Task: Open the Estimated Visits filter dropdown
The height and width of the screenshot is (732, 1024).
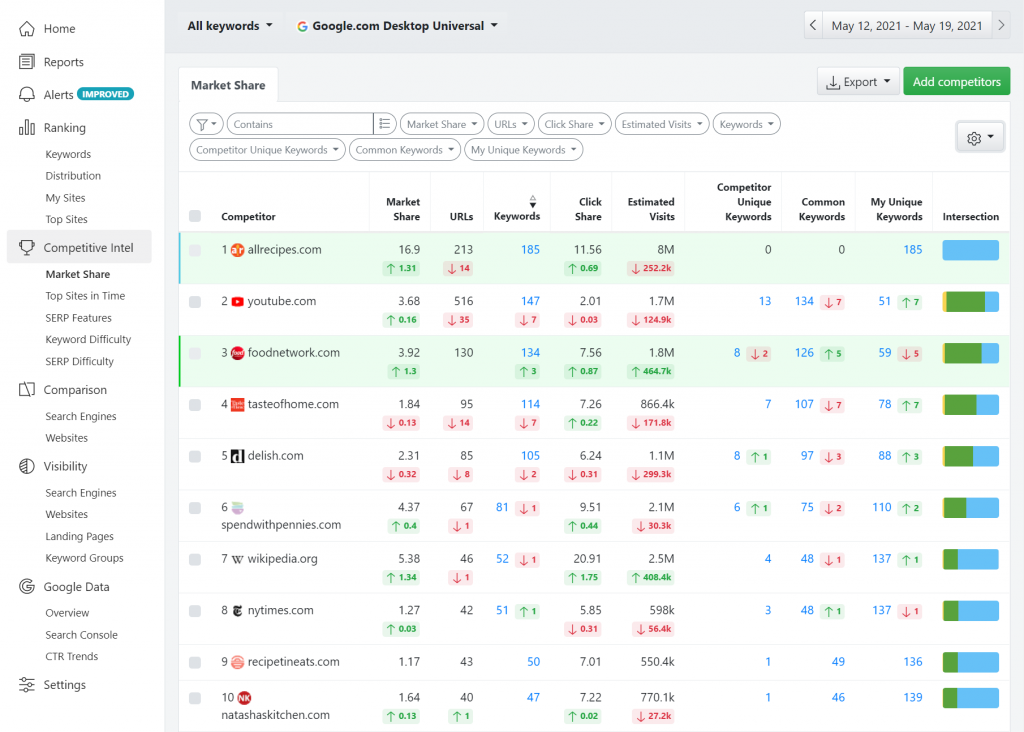Action: click(662, 124)
